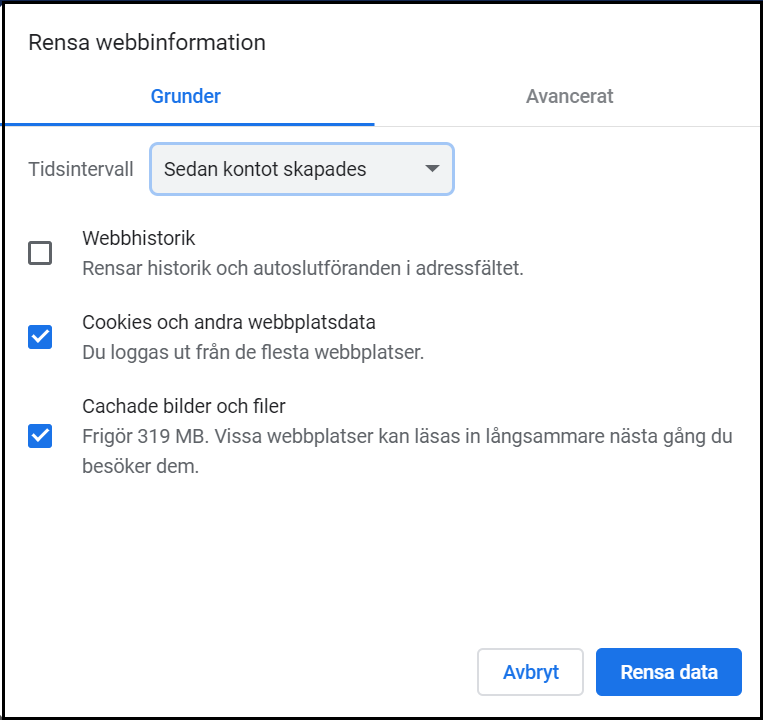Click the 'Cookies och andra webbplatsdata' label
The image size is (763, 720).
228,323
